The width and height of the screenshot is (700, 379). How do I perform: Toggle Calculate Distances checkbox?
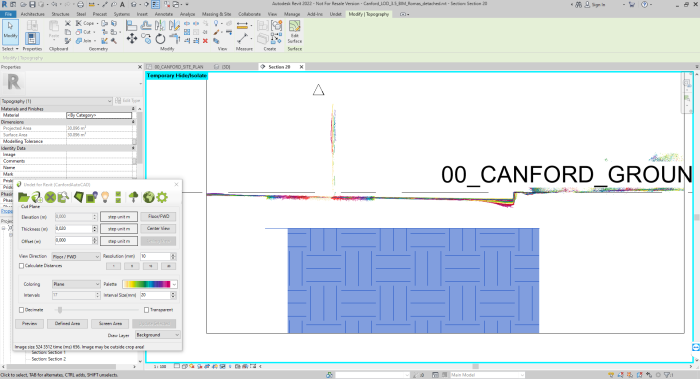click(21, 266)
